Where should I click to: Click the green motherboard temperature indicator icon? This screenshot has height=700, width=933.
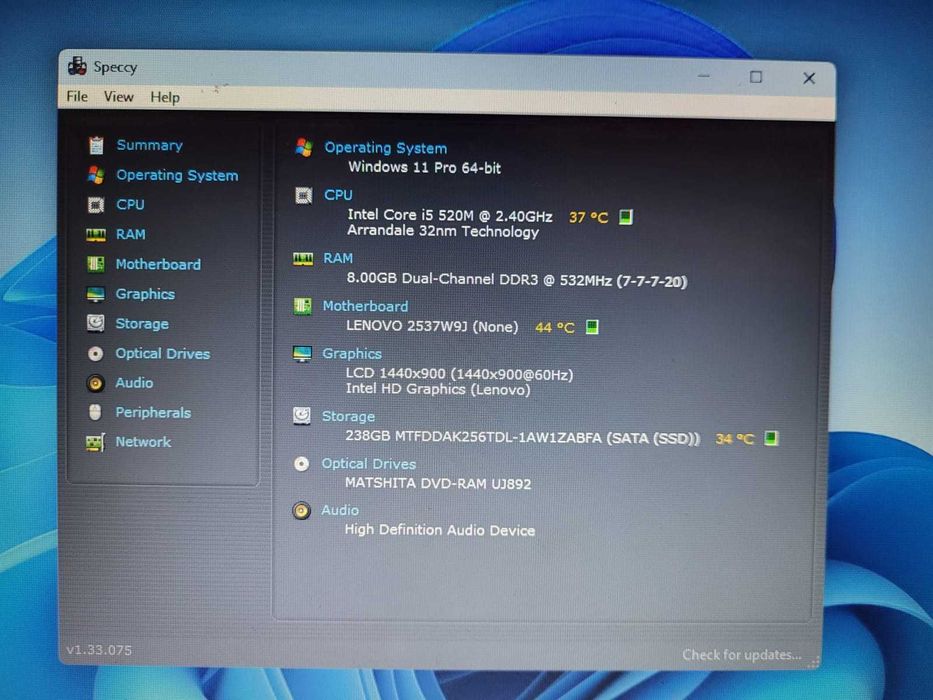click(592, 327)
